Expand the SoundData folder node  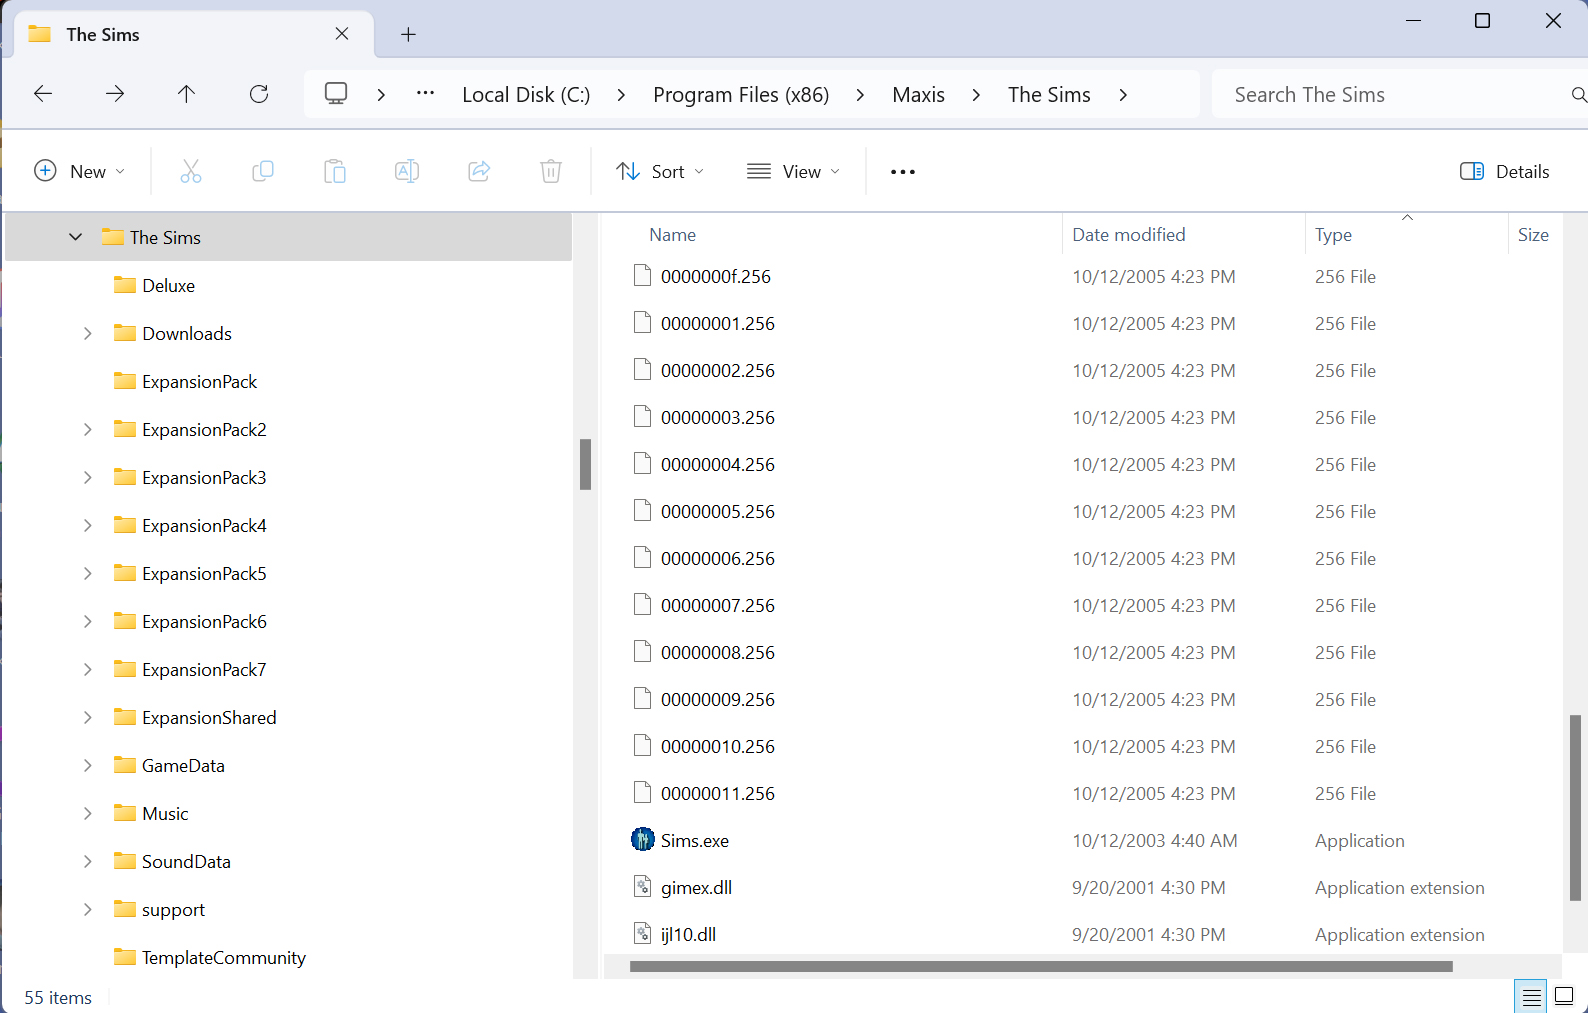(87, 861)
